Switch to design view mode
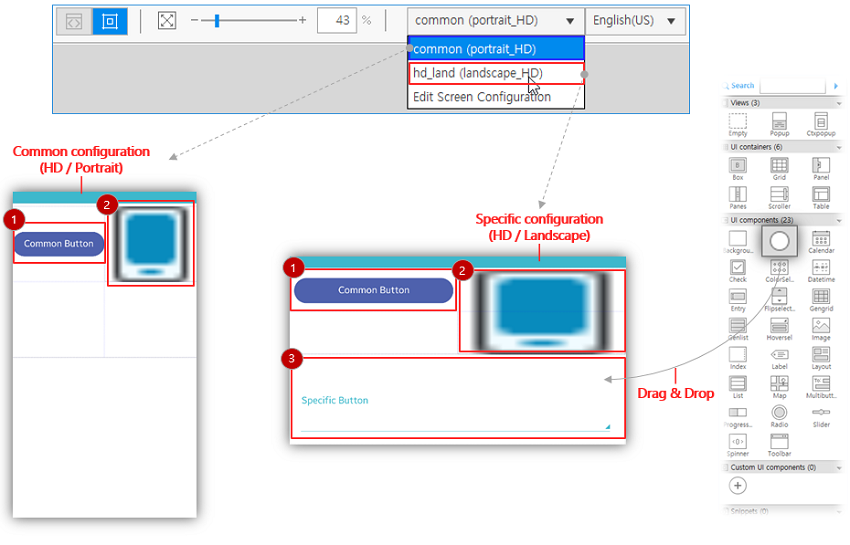Image resolution: width=850 pixels, height=545 pixels. 110,21
